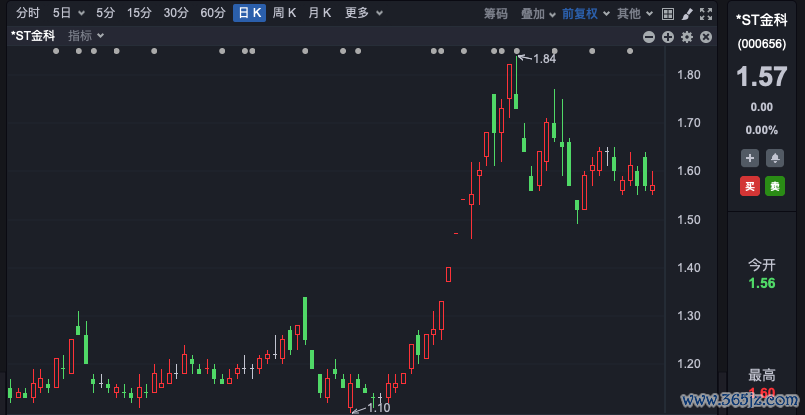Viewport: 805px width, 415px height.
Task: Close the *ST金科 chart panel
Action: [x=706, y=36]
